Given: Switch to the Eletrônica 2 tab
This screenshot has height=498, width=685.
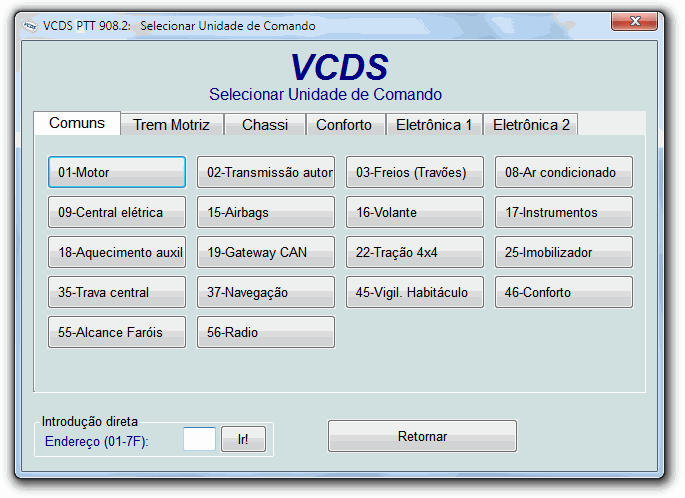Looking at the screenshot, I should pyautogui.click(x=531, y=125).
